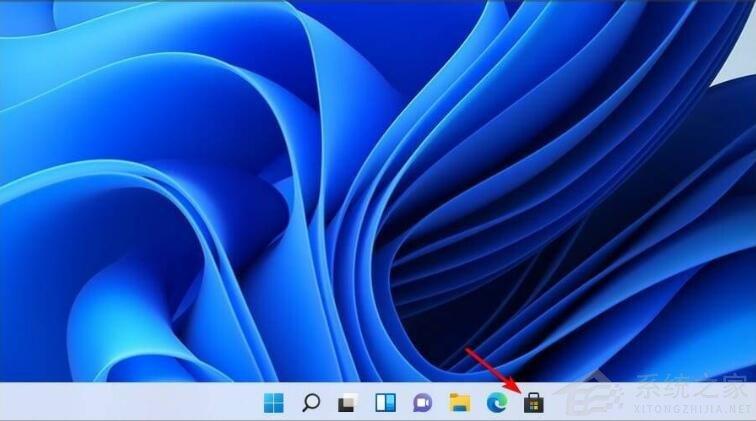Open File Explorer from the taskbar
Viewport: 756px width, 421px height.
coord(459,402)
